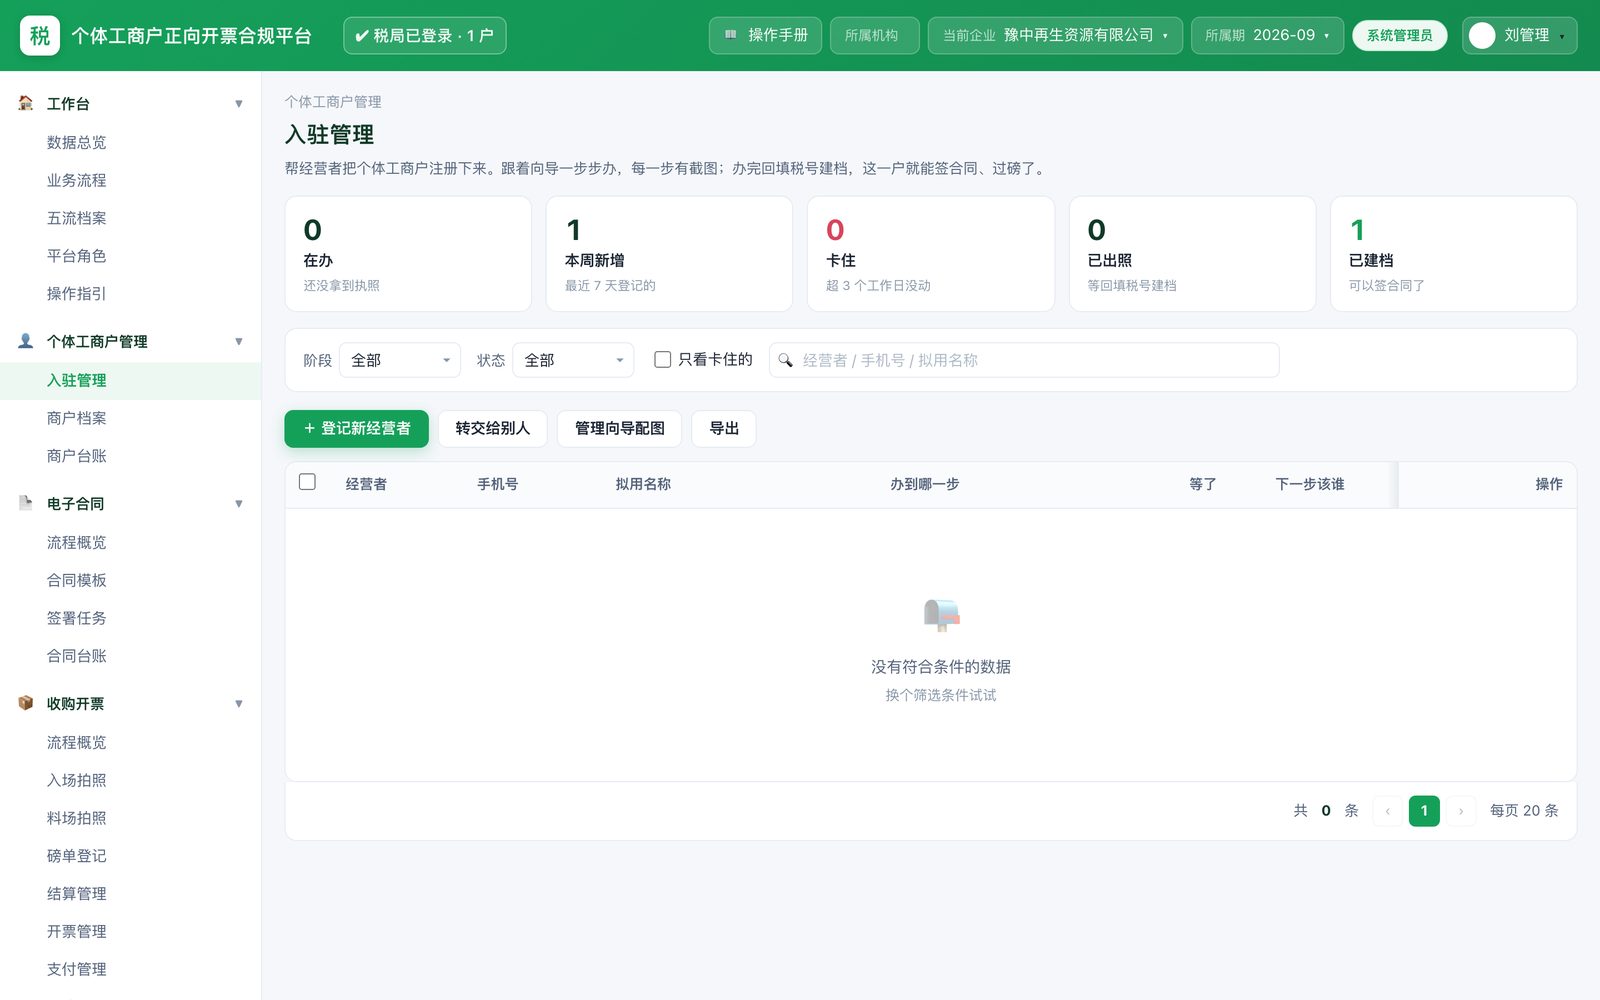
Task: Click the 卡住 stat card
Action: [x=931, y=254]
